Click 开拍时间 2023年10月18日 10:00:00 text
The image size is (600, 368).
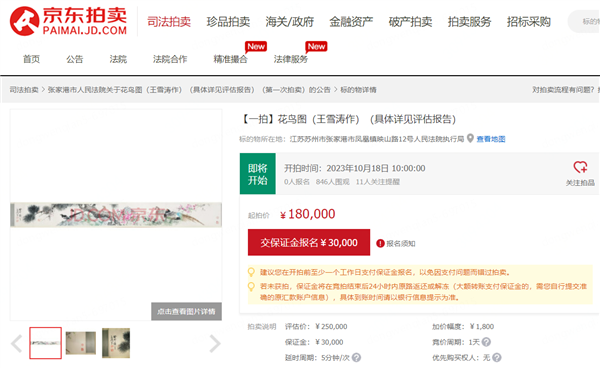click(x=354, y=168)
